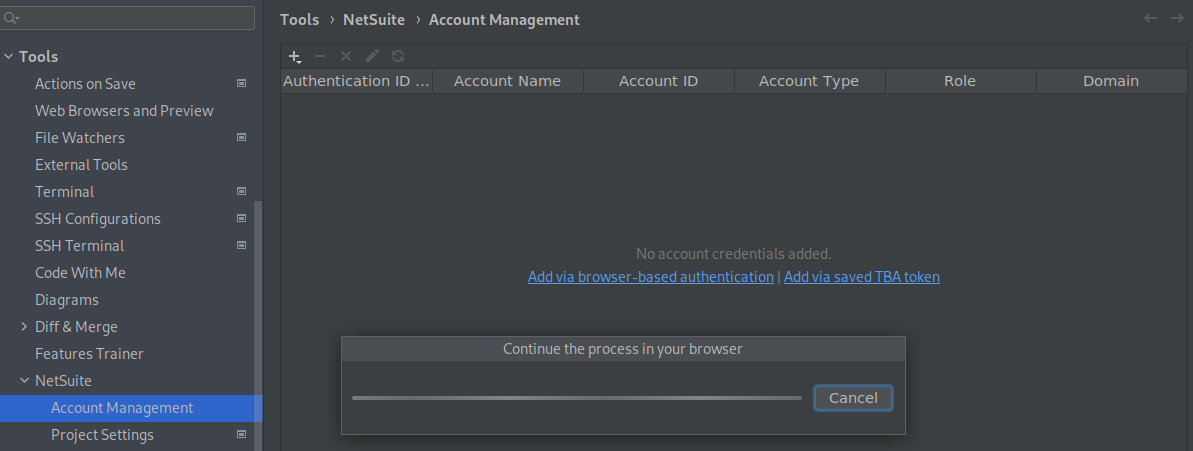The width and height of the screenshot is (1193, 451).
Task: Expand the Diff & Merge node
Action: coord(24,326)
